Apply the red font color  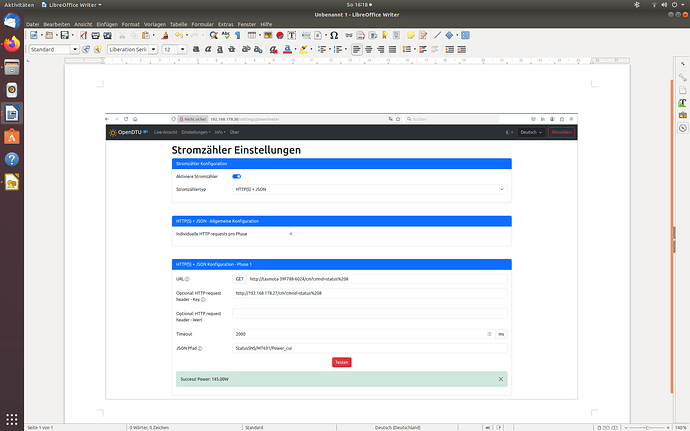click(287, 49)
